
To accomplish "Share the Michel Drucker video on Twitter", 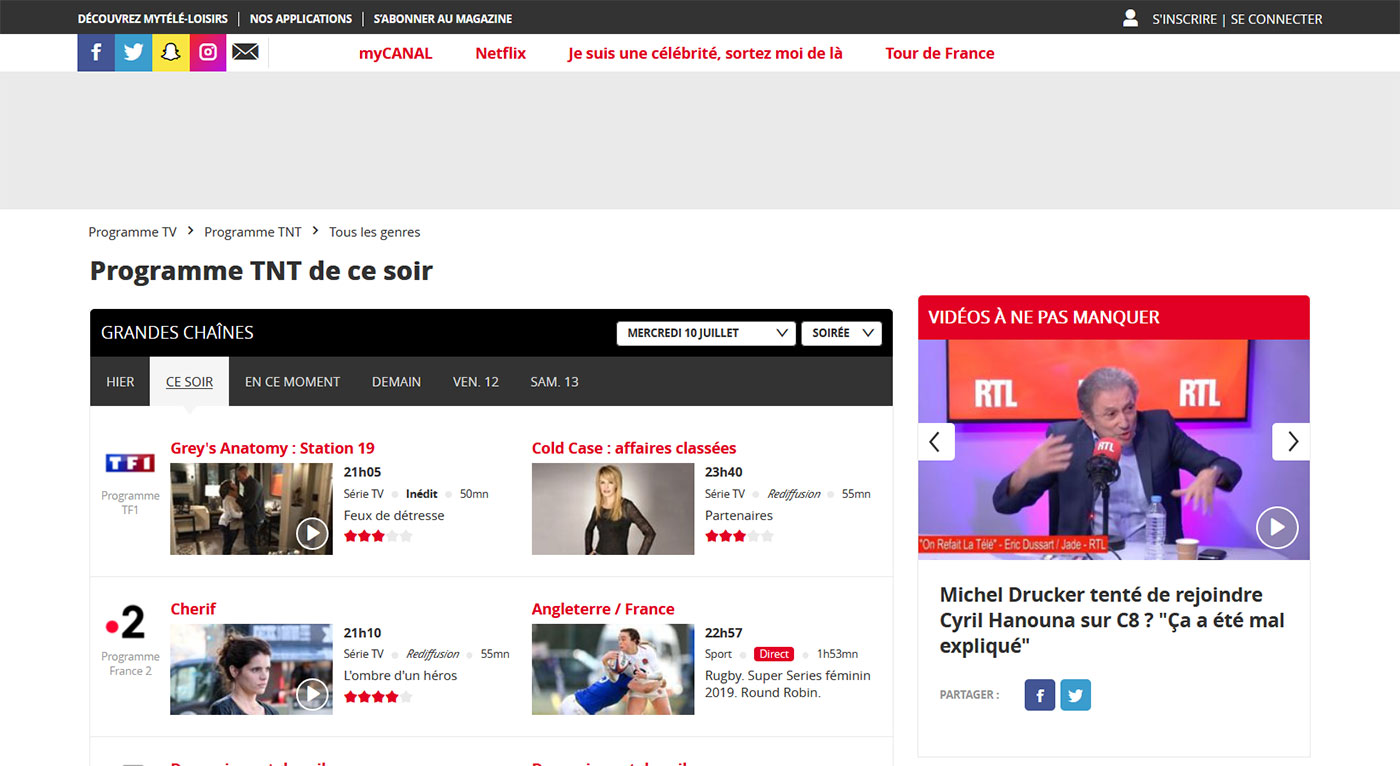I will (x=1075, y=694).
